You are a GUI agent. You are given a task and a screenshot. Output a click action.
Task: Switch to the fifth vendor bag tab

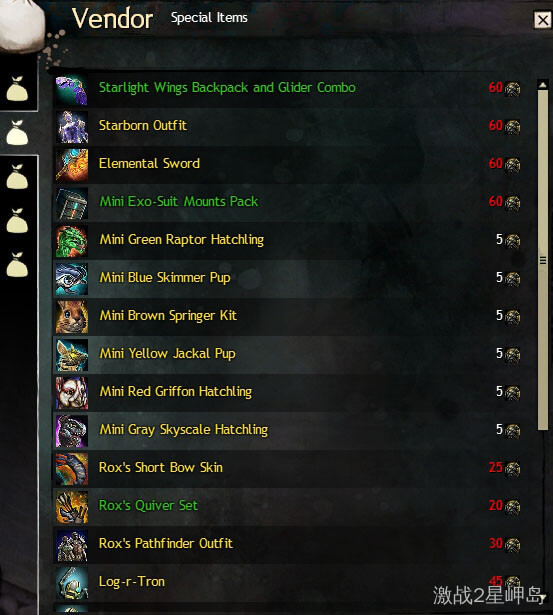tap(17, 264)
